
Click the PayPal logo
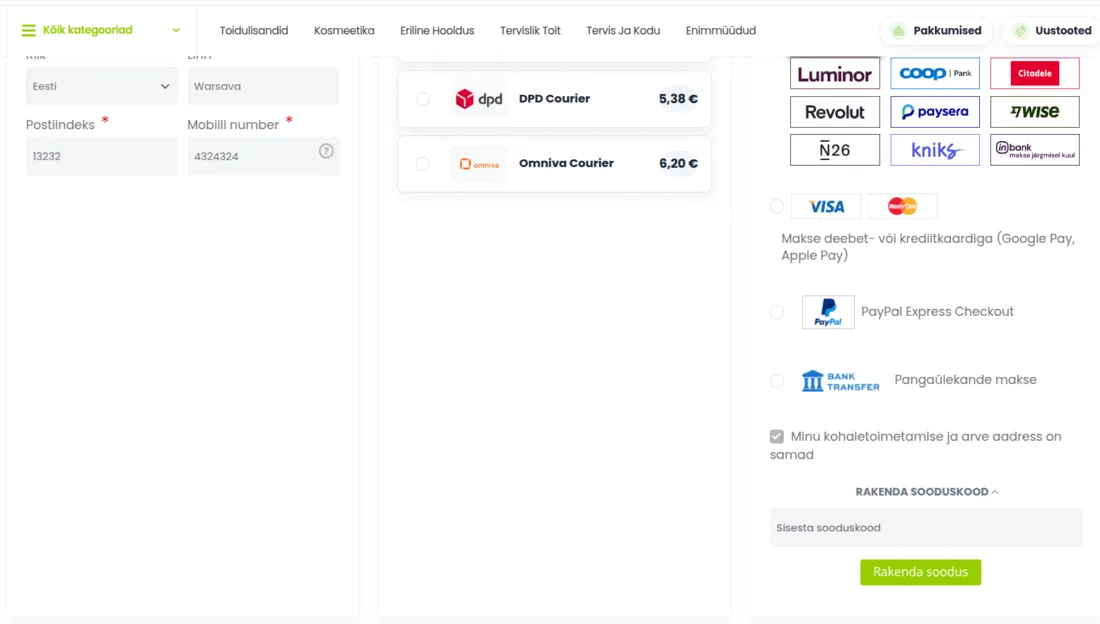(x=829, y=312)
